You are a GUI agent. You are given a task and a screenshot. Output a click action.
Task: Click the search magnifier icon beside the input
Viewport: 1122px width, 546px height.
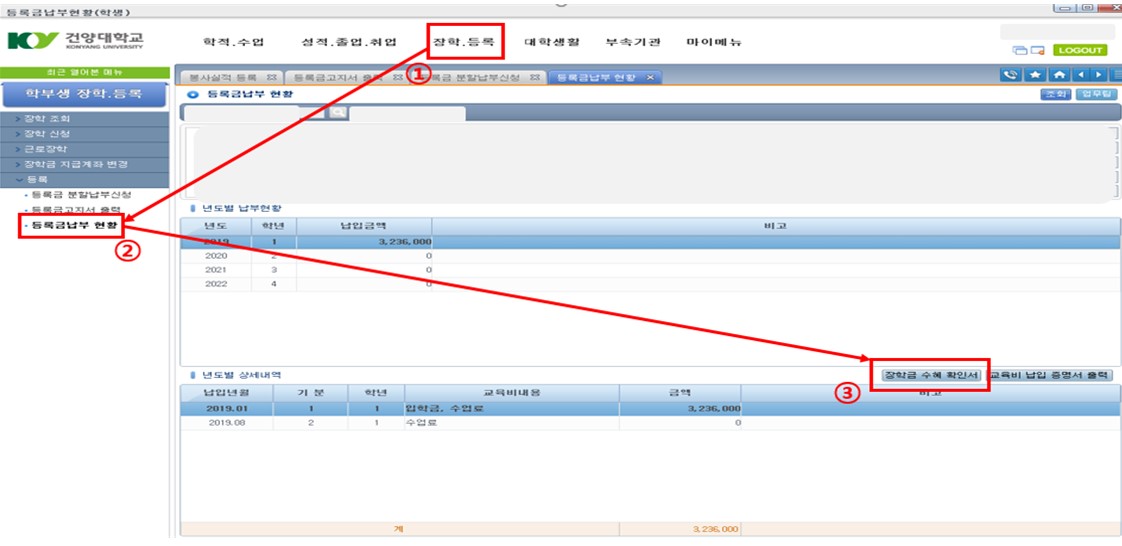(338, 113)
